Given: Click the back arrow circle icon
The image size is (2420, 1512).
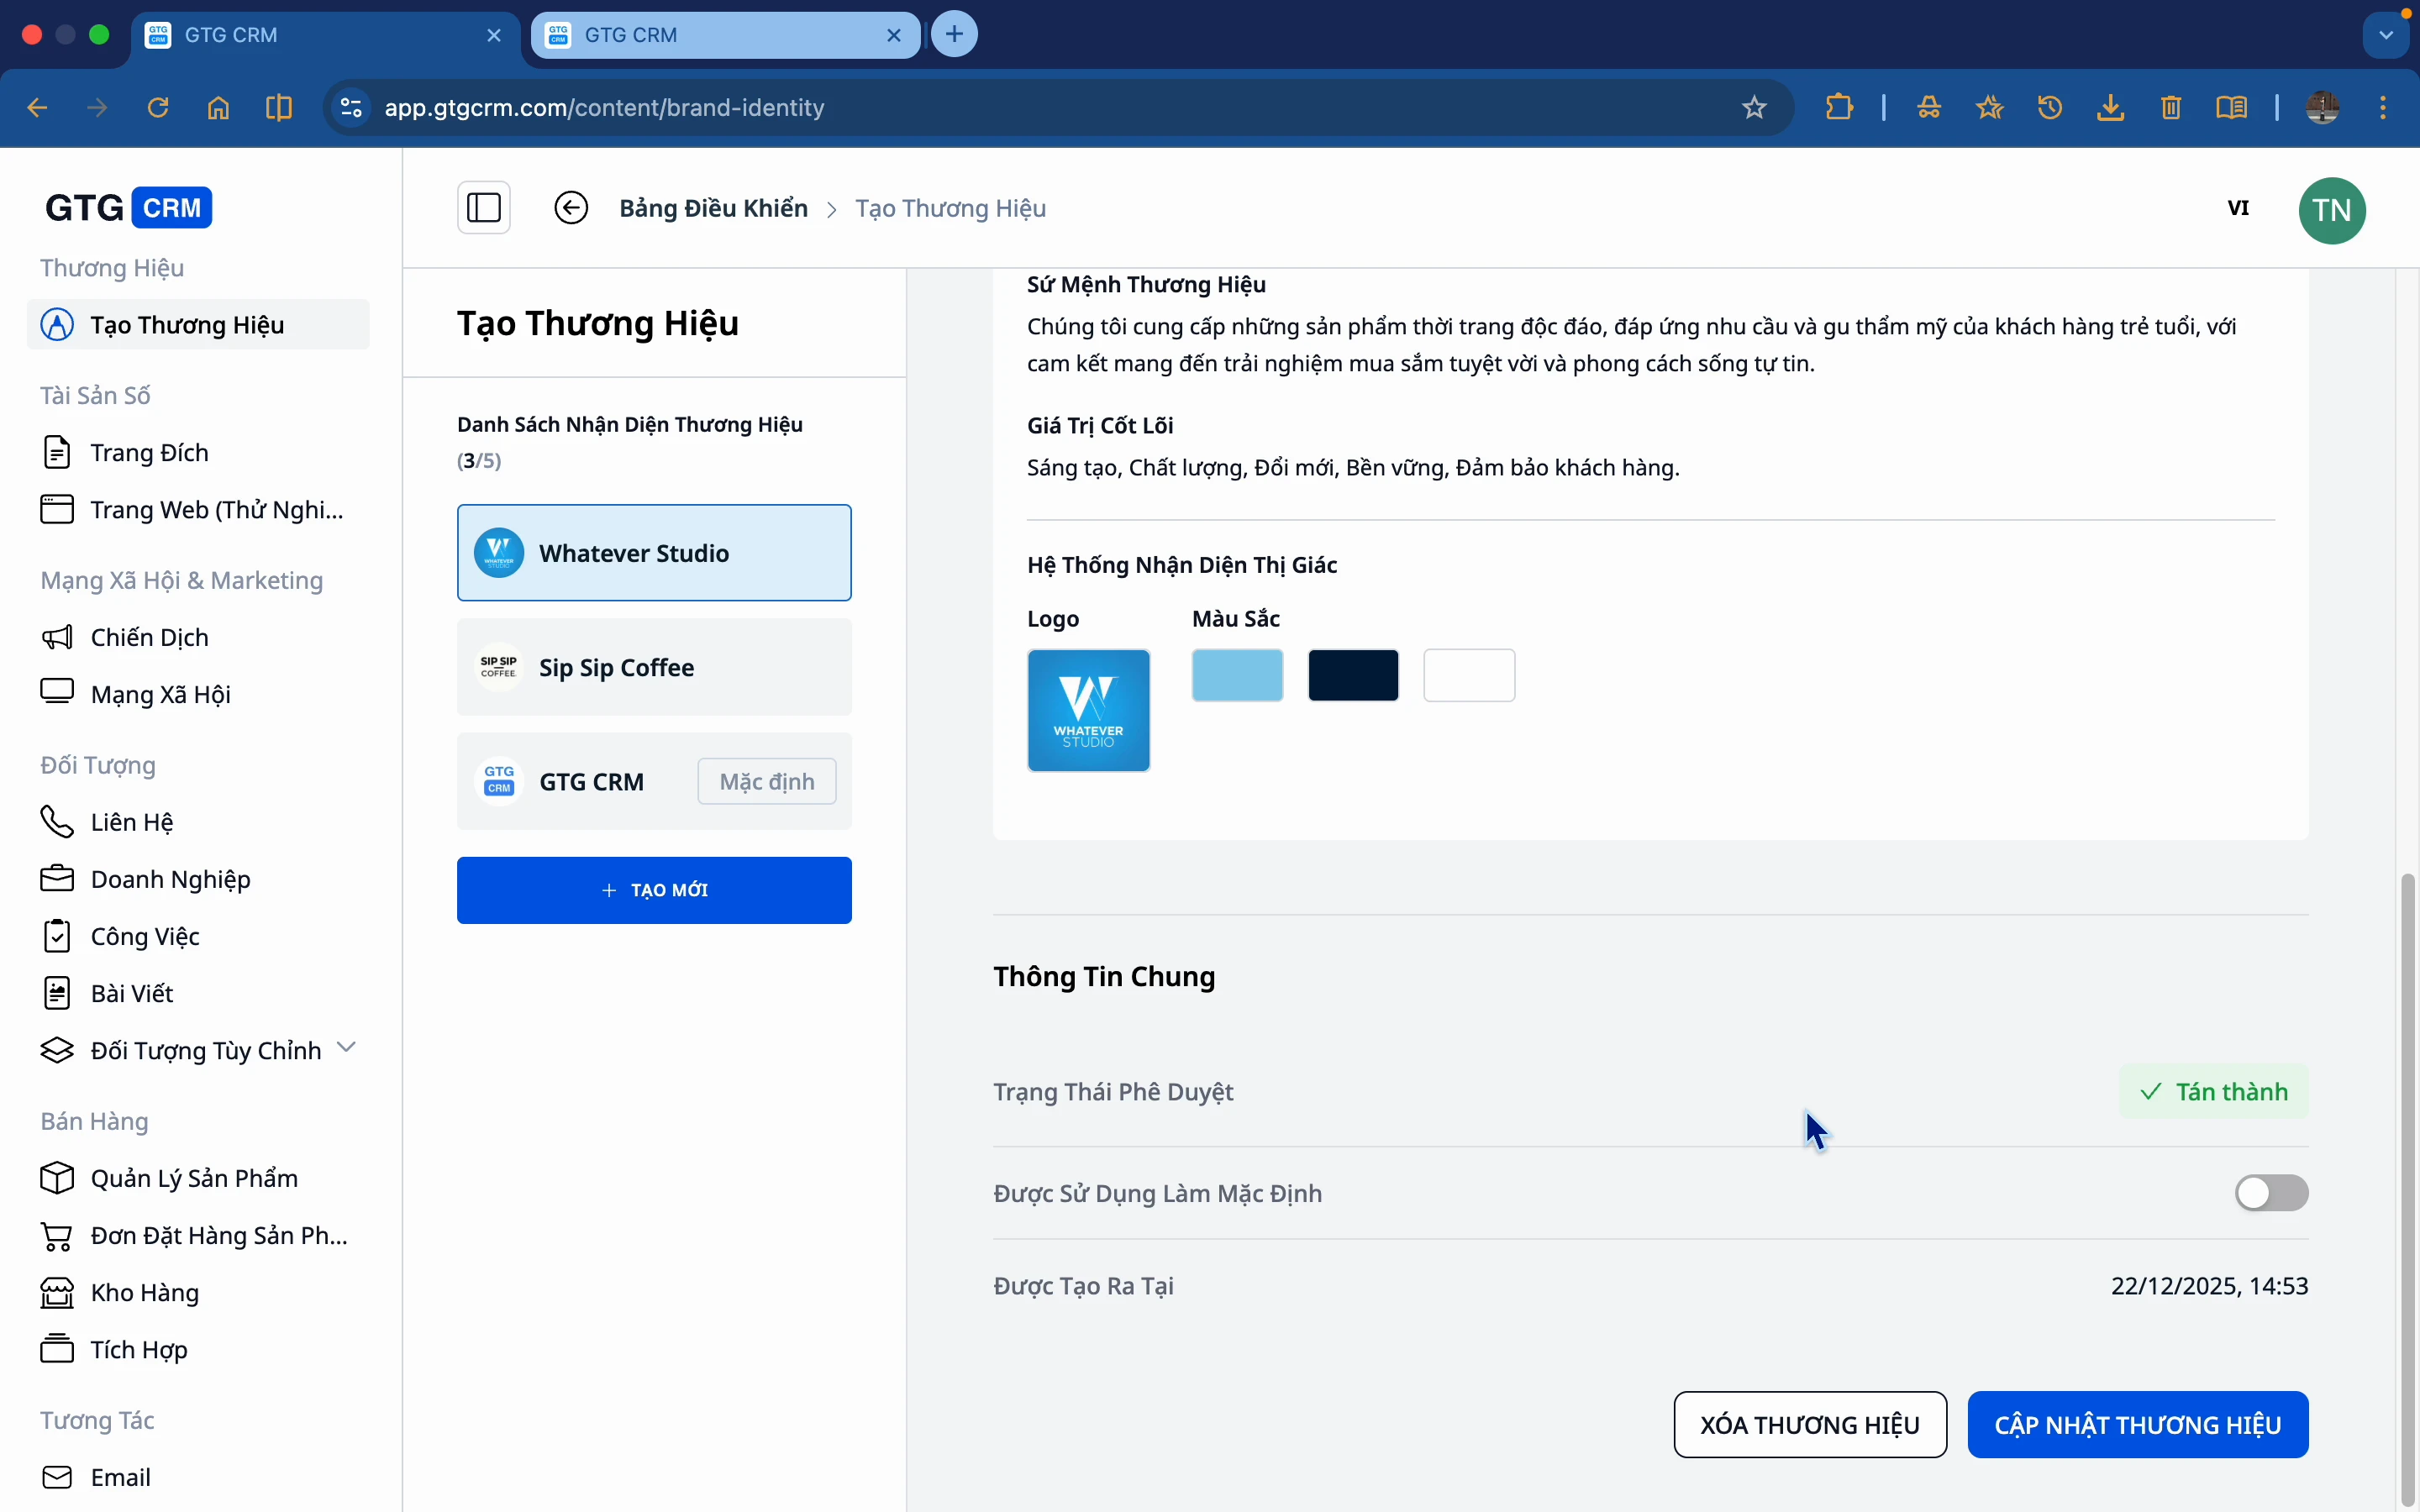Looking at the screenshot, I should 571,208.
